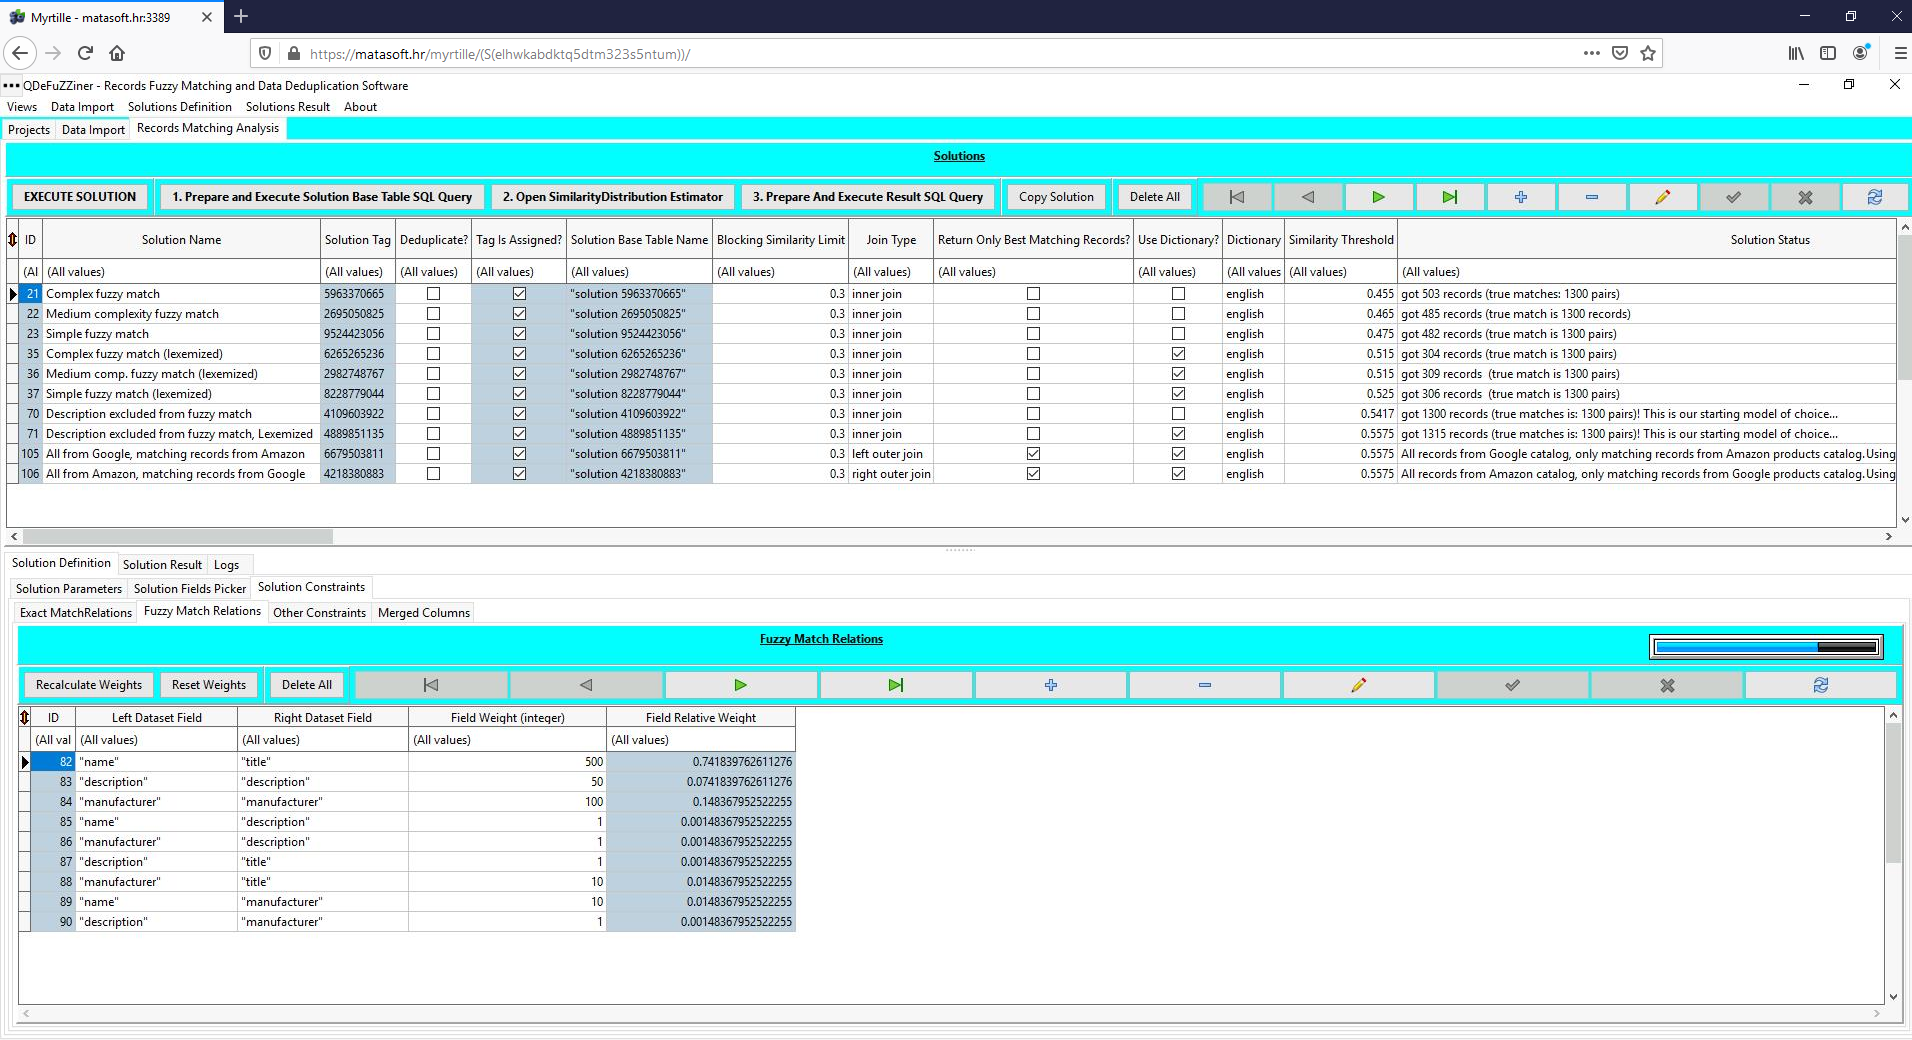
Task: Add new solution with plus icon
Action: coord(1521,197)
